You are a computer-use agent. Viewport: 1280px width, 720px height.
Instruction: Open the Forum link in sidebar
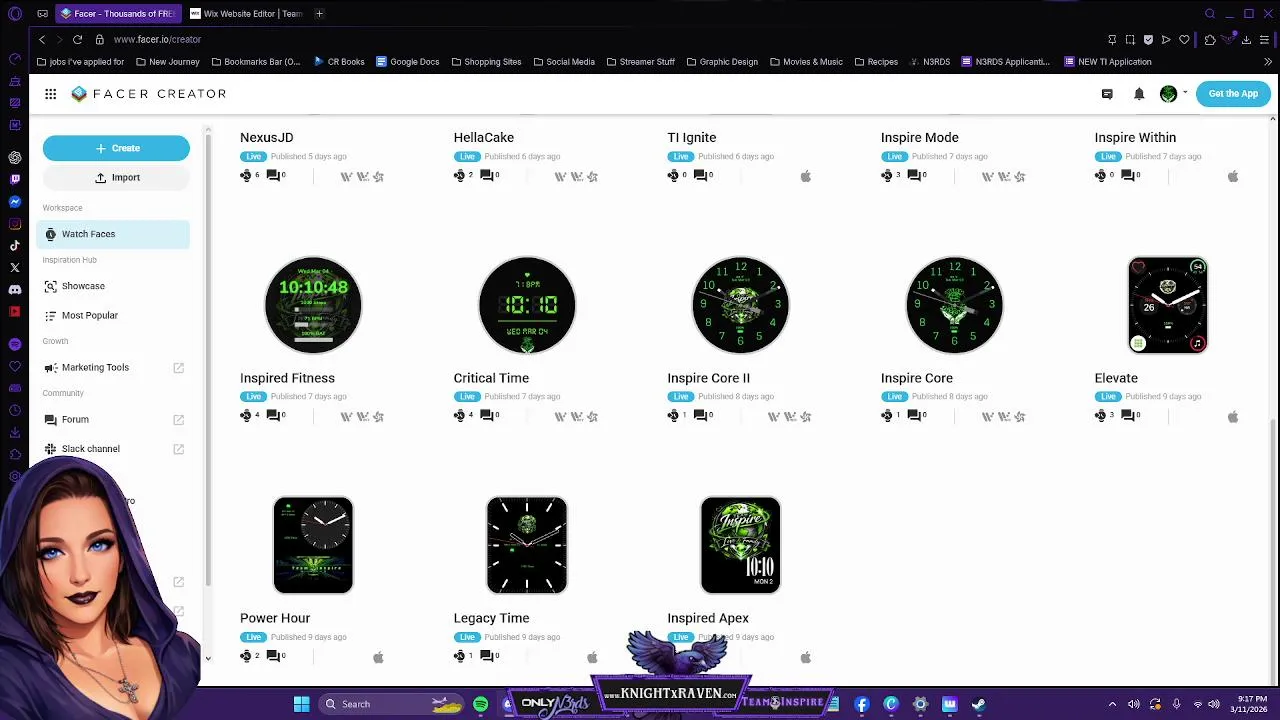pyautogui.click(x=75, y=419)
